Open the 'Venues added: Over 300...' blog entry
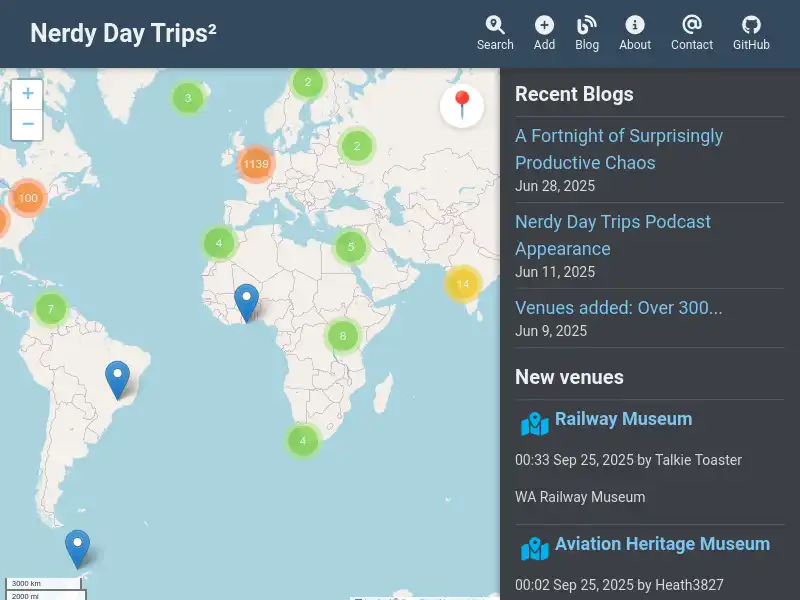This screenshot has width=800, height=600. [618, 308]
